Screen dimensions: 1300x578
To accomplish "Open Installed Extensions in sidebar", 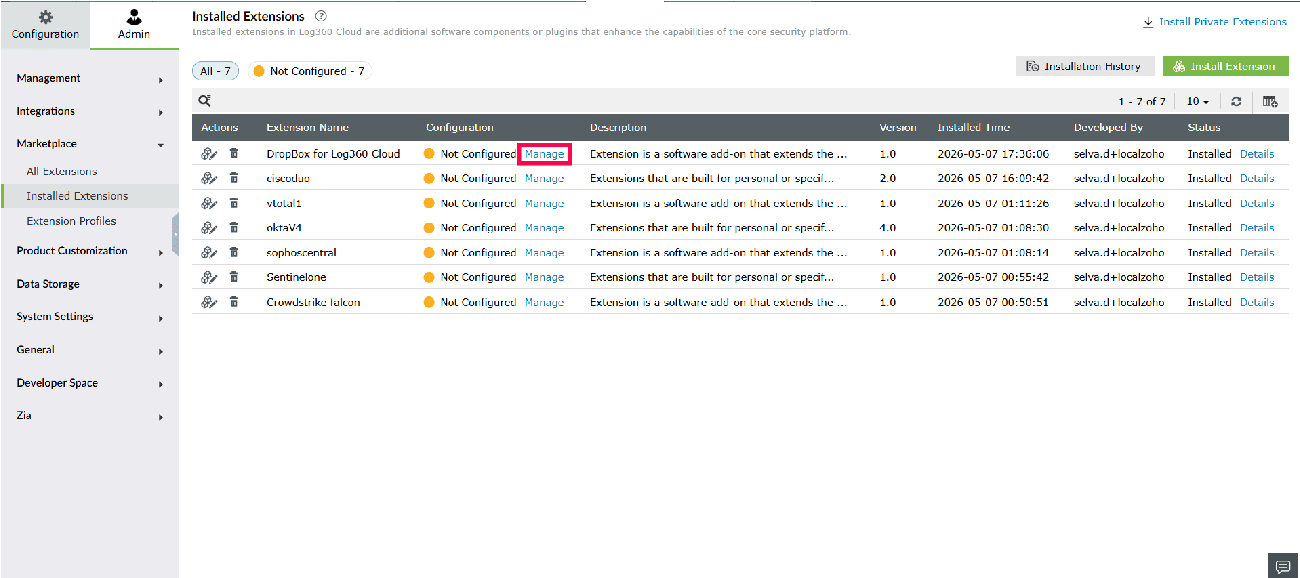I will point(77,196).
